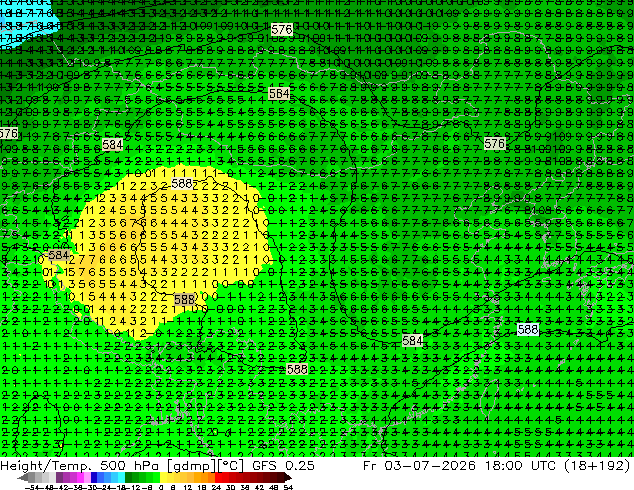Click the 588 label at the bottom center

pyautogui.click(x=297, y=369)
